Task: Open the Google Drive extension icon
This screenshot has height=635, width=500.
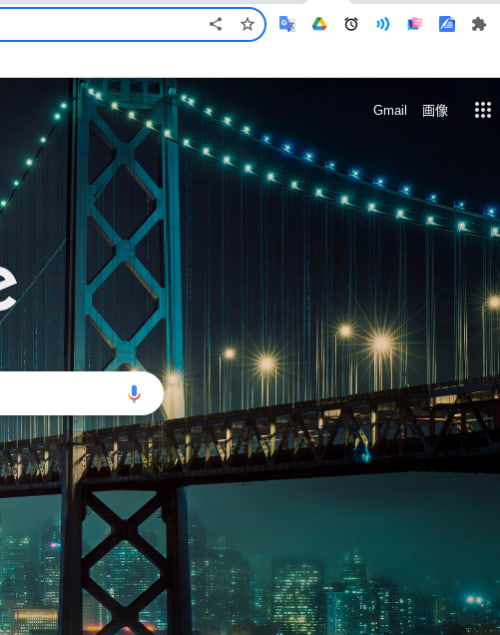Action: pos(319,24)
